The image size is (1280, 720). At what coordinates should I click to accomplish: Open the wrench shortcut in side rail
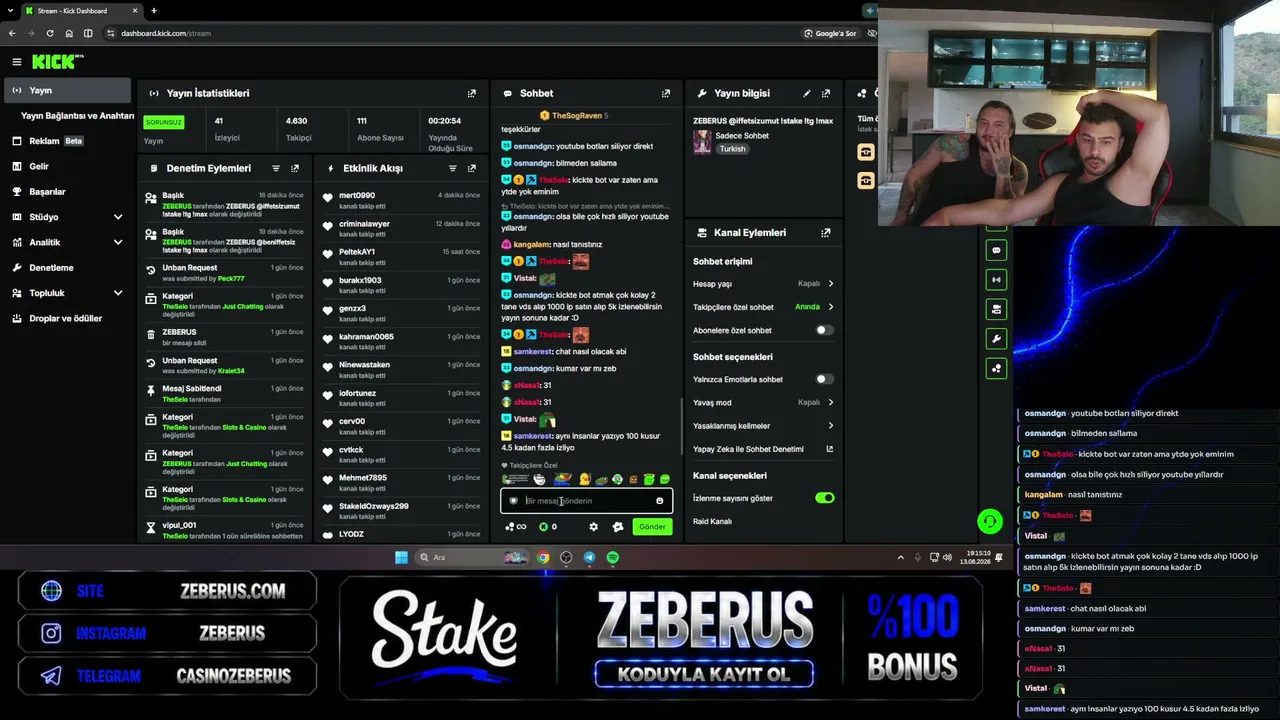click(996, 339)
